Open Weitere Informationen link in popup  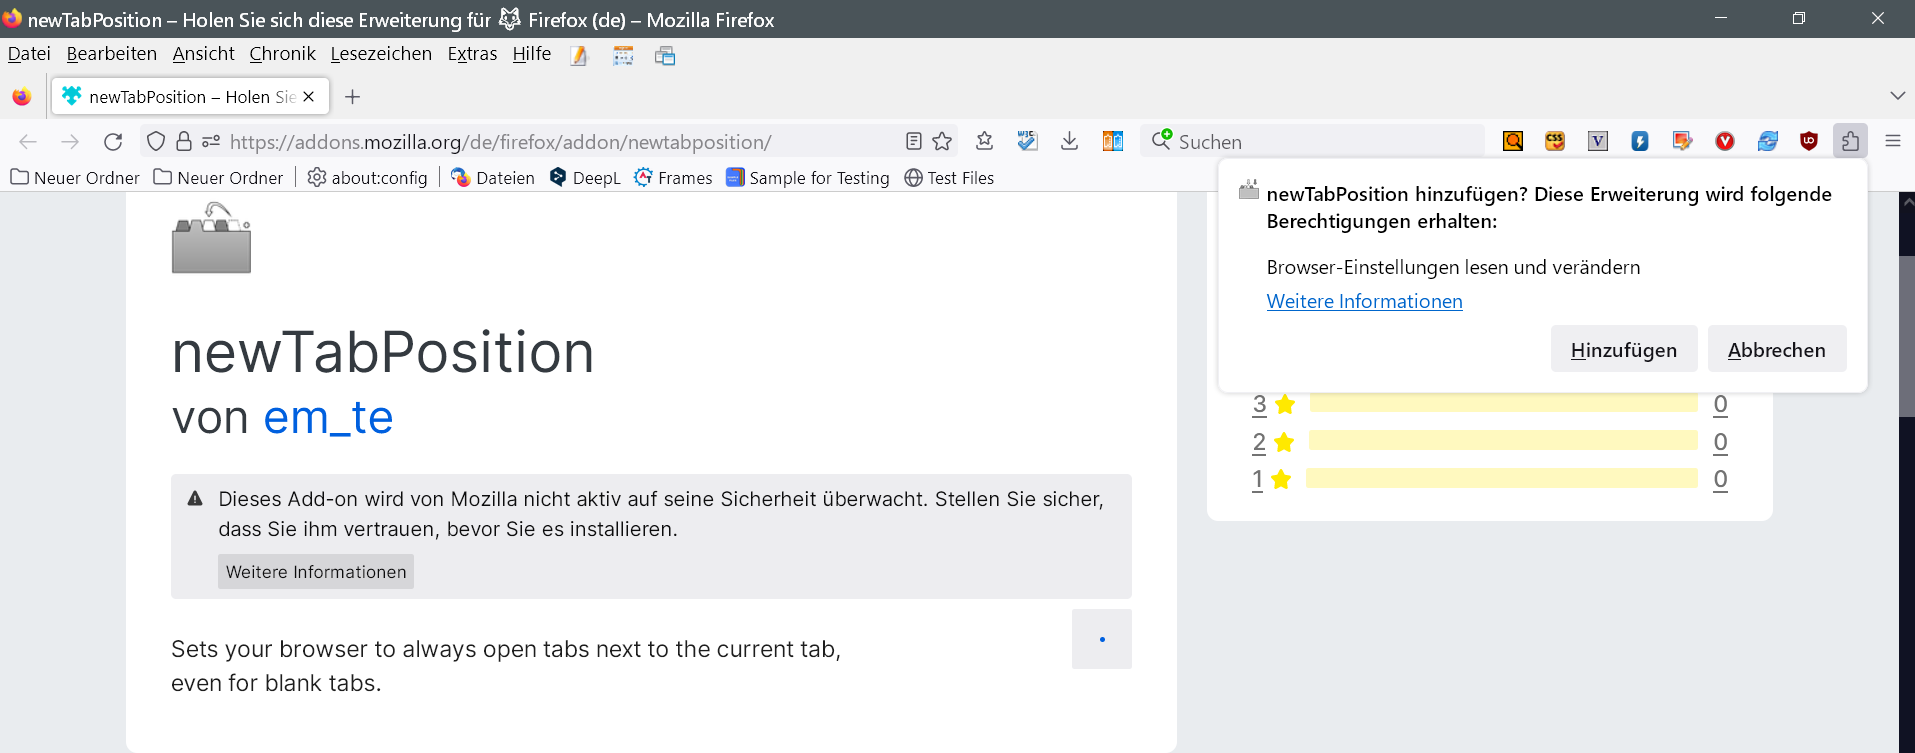(x=1364, y=301)
